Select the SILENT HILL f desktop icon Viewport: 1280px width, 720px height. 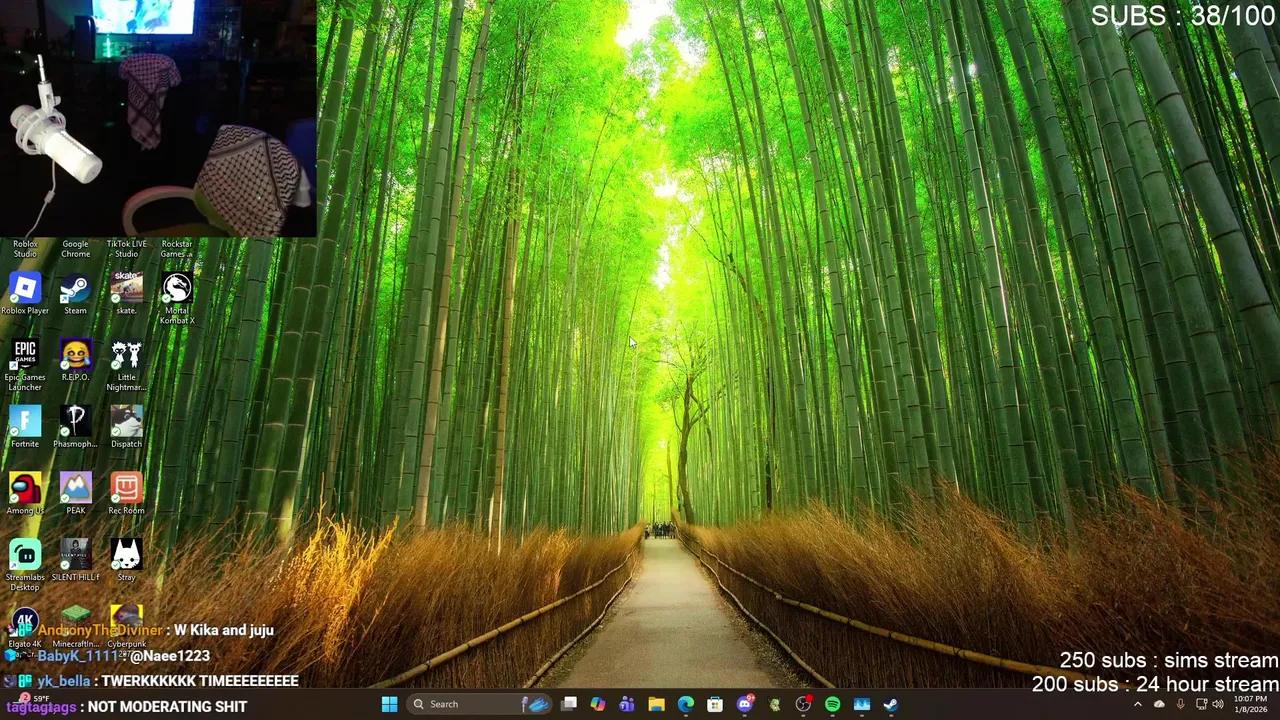coord(75,561)
